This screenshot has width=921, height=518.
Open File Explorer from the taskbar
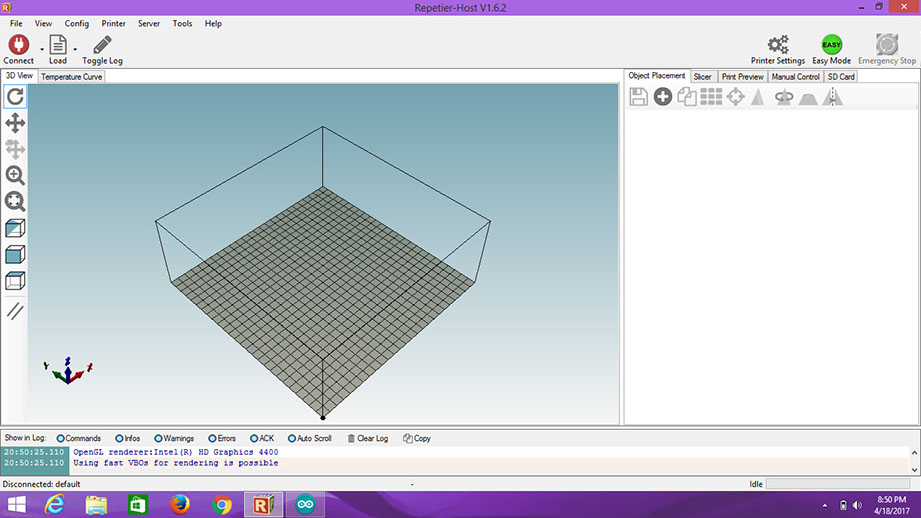96,504
